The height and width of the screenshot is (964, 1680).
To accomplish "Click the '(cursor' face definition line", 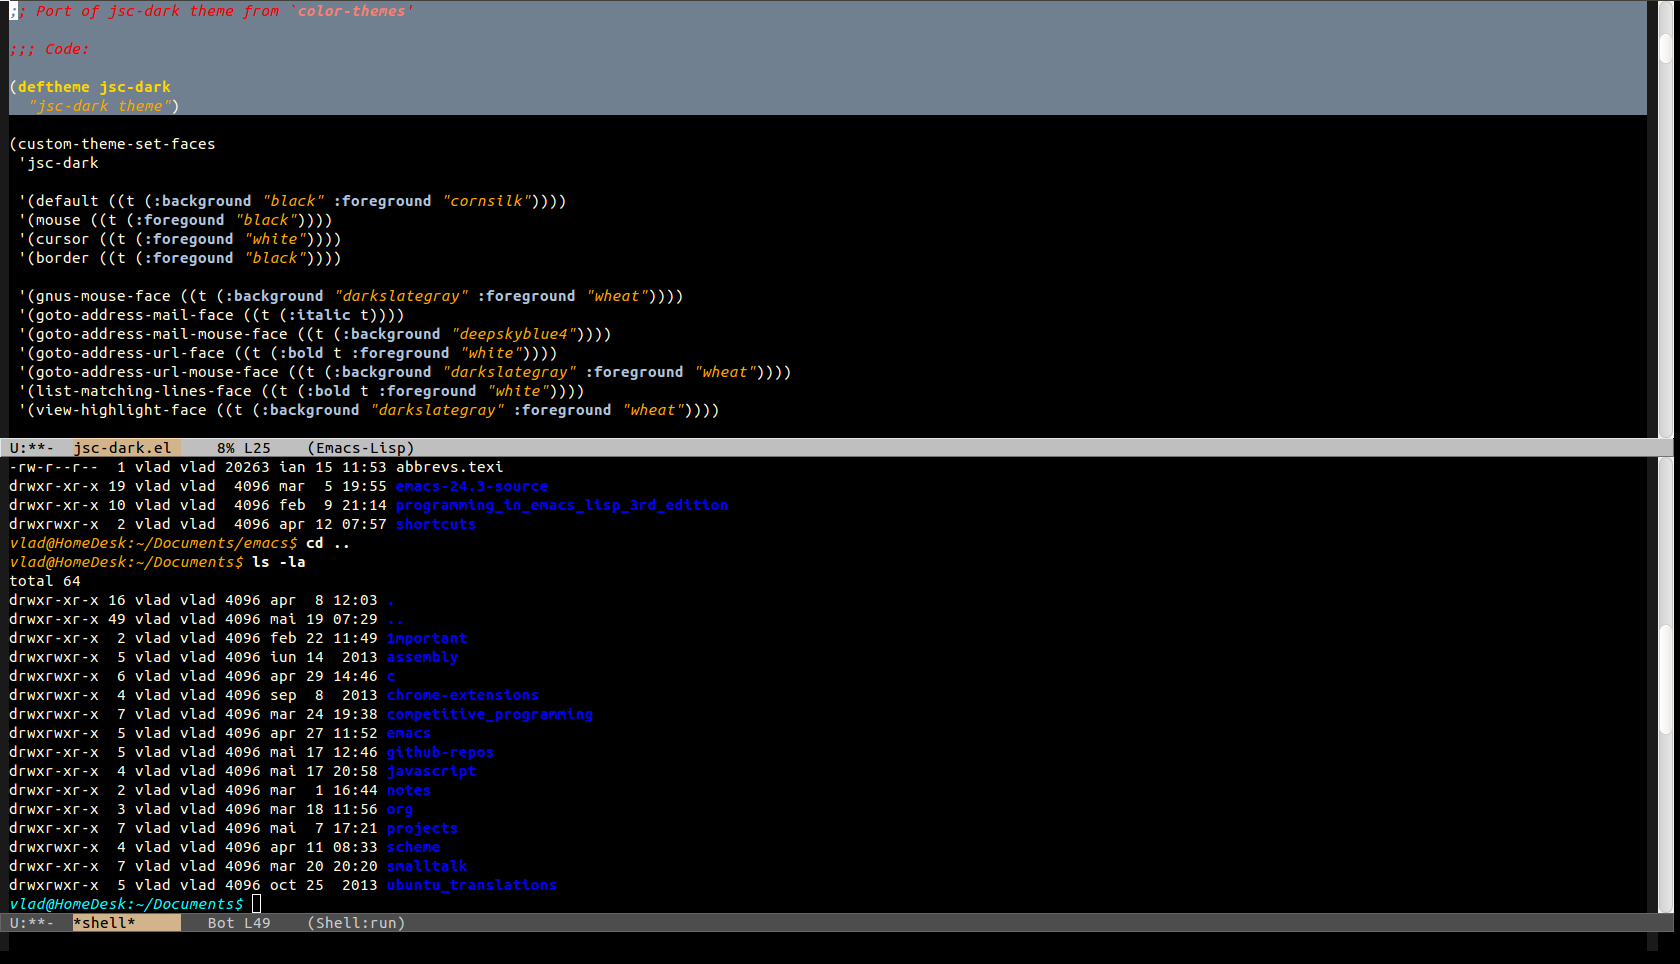I will pyautogui.click(x=180, y=239).
